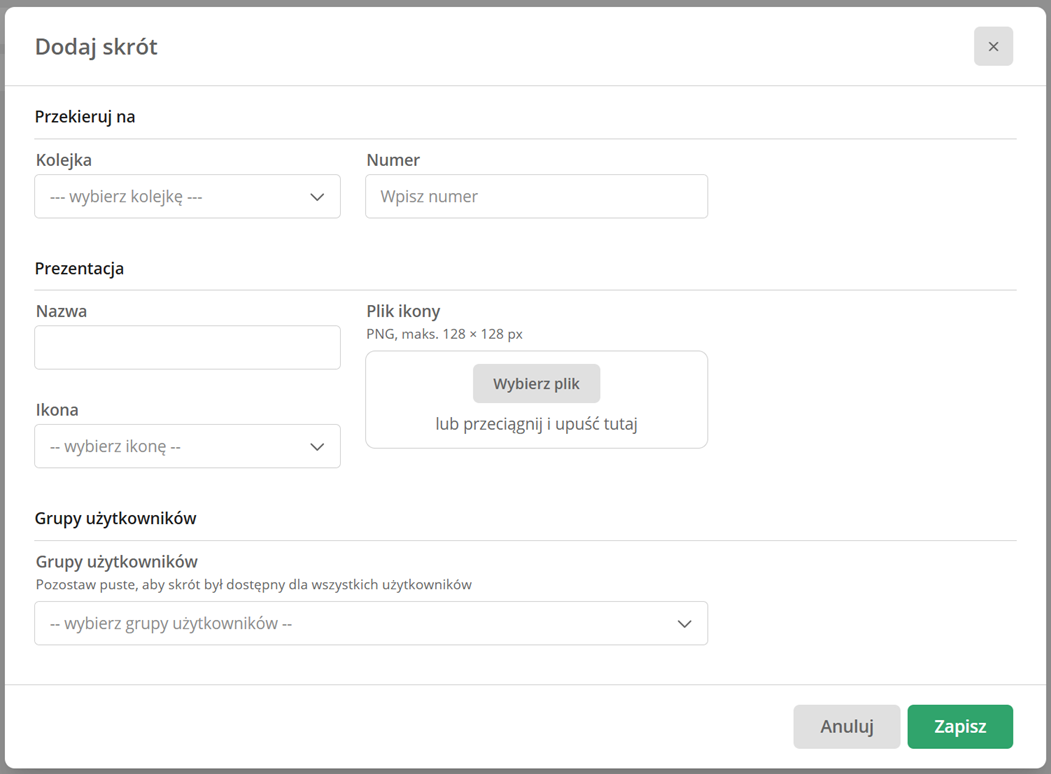Click the chevron arrow in Kolejka dropdown
This screenshot has height=774, width=1051.
click(x=317, y=197)
